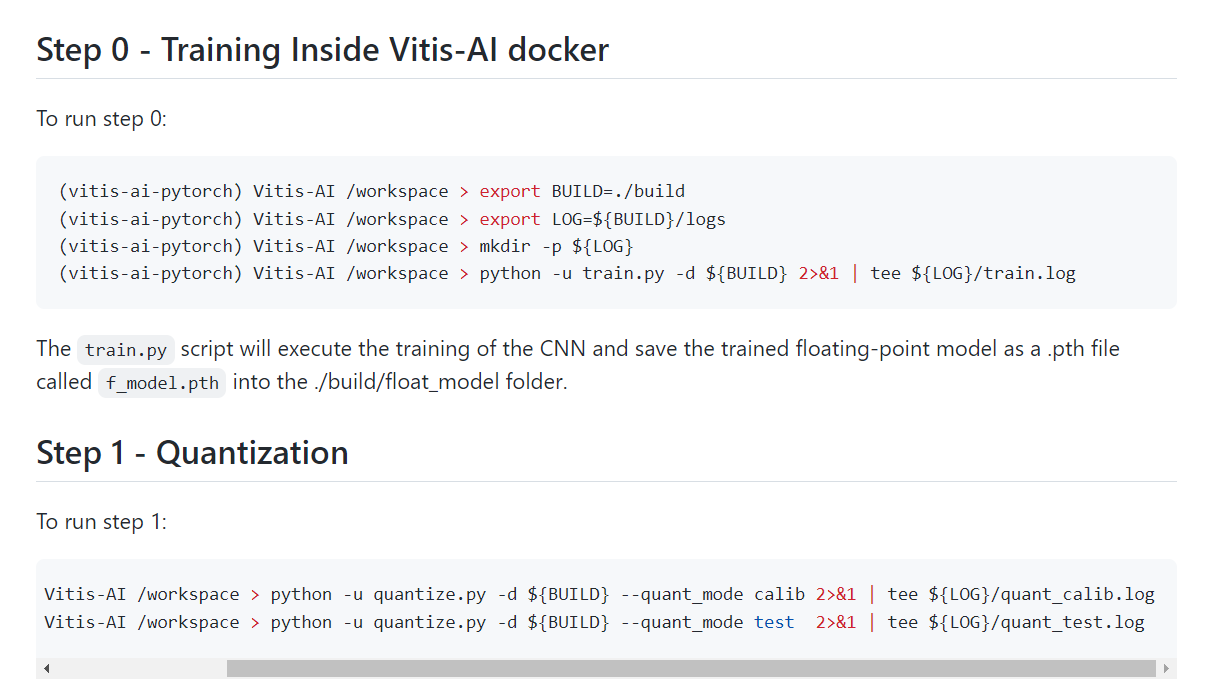Screen dimensions: 1211x681
Task: Click the "tee ${LOG}/quant_test.log" text
Action: [x=1016, y=622]
